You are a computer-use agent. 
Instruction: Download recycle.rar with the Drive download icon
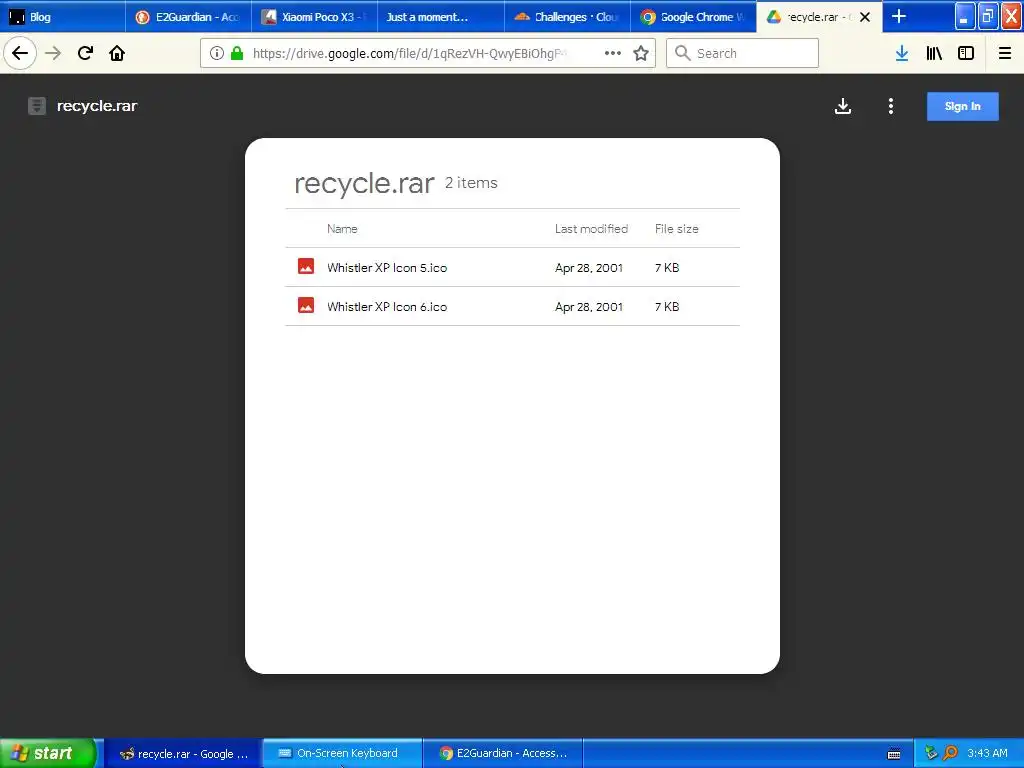(843, 106)
